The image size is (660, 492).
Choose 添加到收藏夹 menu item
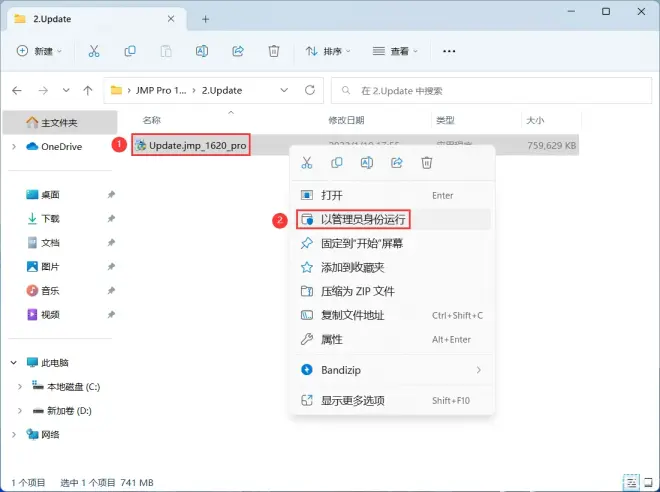point(393,267)
